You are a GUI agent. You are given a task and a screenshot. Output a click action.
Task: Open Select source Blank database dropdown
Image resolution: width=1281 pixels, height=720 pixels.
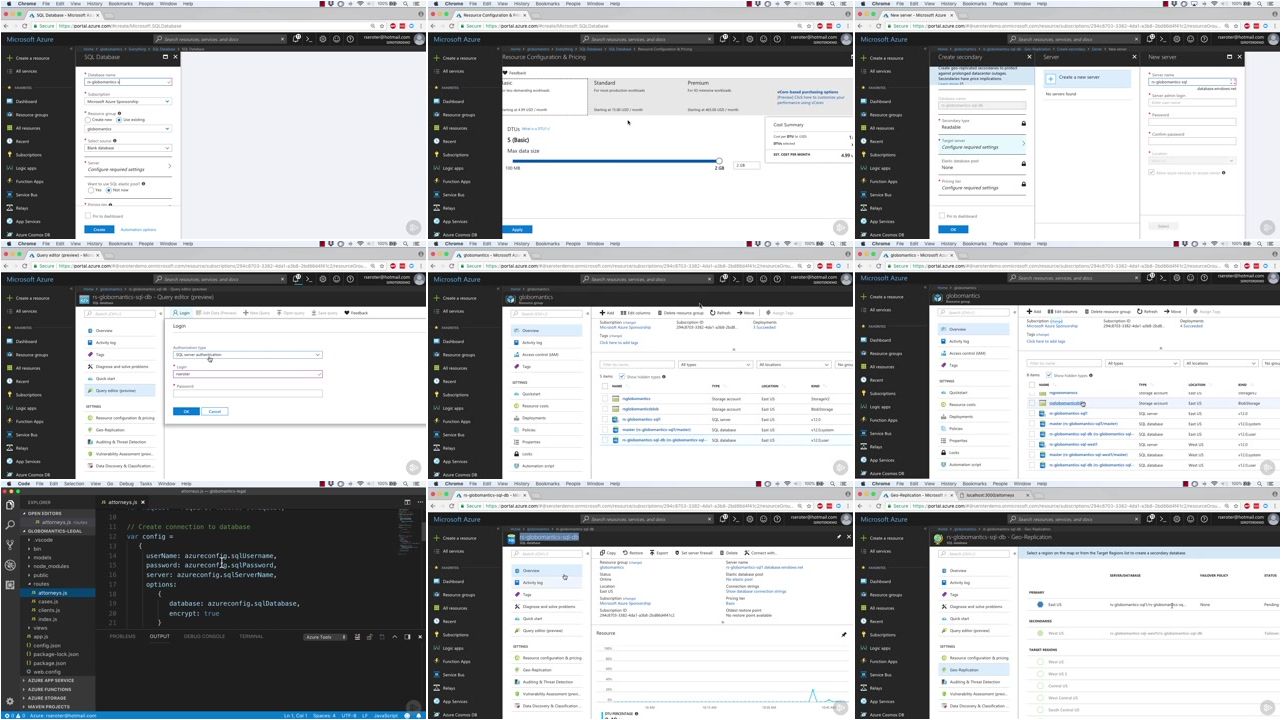(128, 148)
